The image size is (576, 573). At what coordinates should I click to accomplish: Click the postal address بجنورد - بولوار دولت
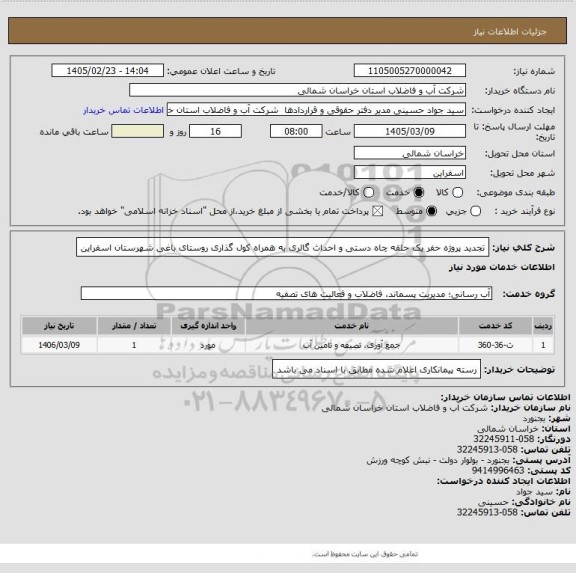click(x=438, y=460)
